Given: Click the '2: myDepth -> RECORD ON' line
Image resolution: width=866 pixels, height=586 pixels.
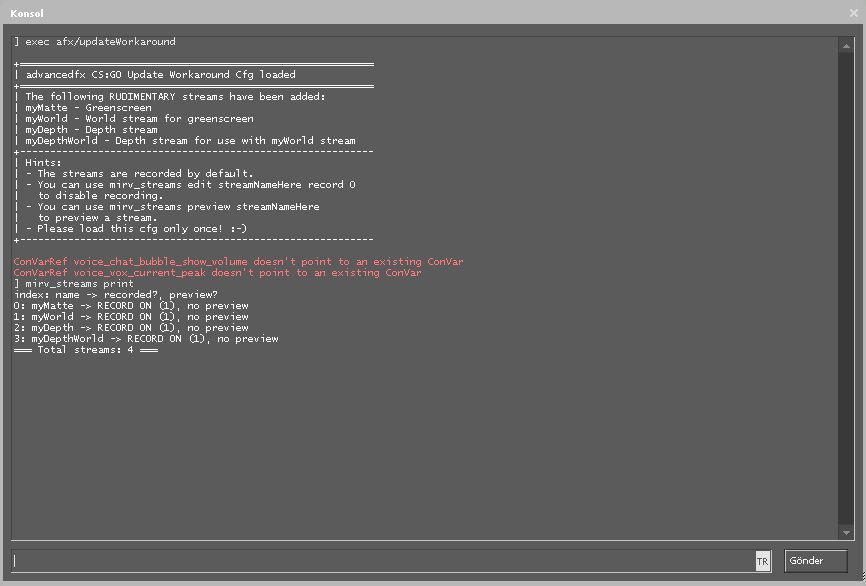Looking at the screenshot, I should [131, 328].
